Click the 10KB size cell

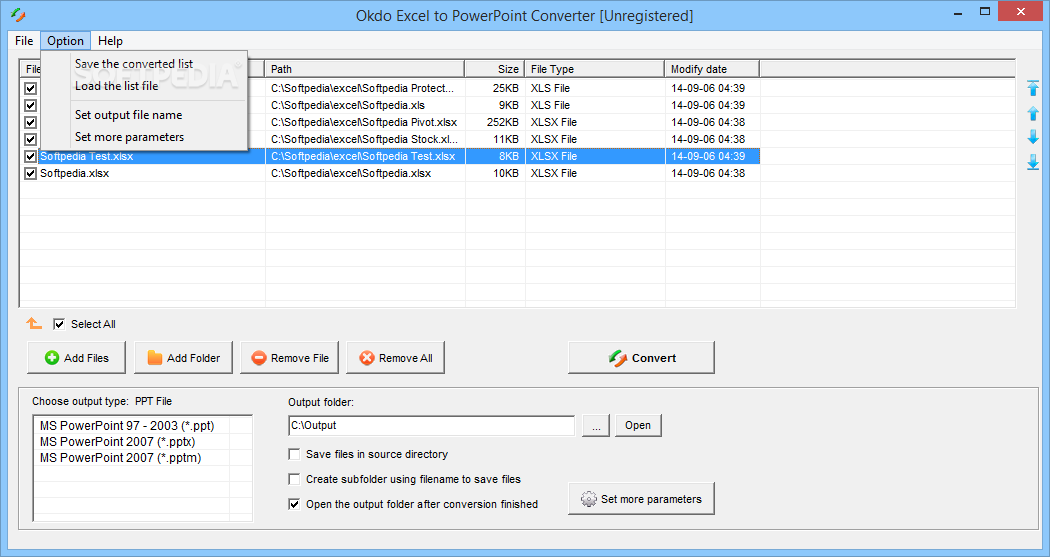(506, 173)
